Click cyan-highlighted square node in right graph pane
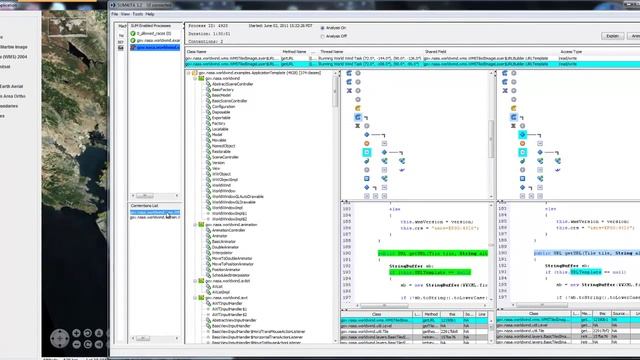Image resolution: width=640 pixels, height=360 pixels. click(x=522, y=152)
